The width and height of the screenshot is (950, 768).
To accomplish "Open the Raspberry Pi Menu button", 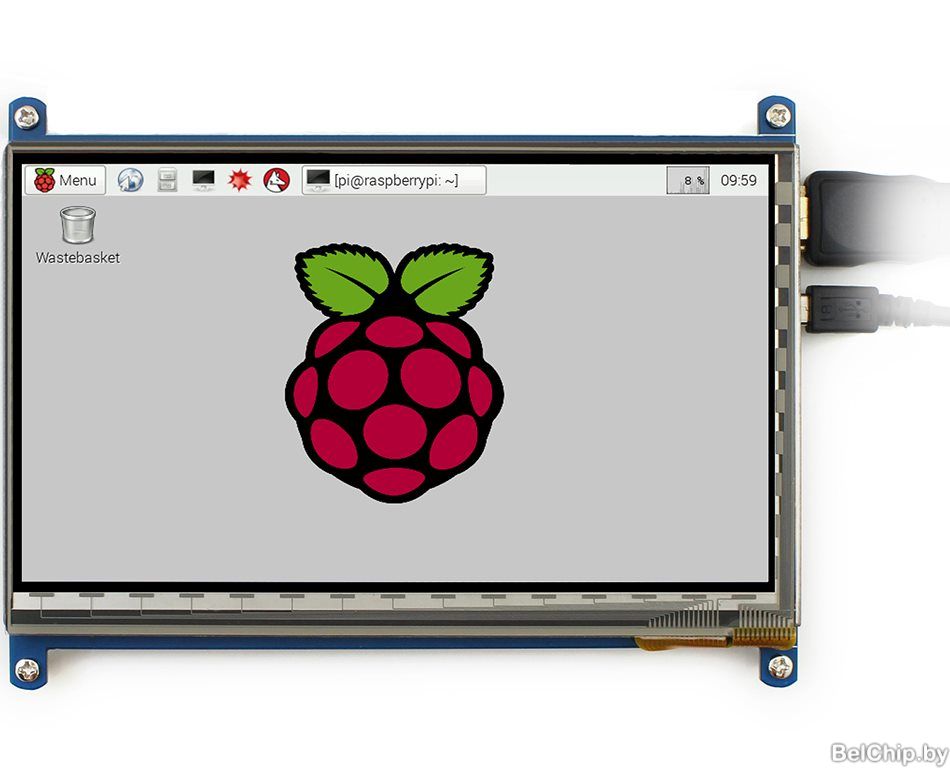I will click(x=65, y=180).
